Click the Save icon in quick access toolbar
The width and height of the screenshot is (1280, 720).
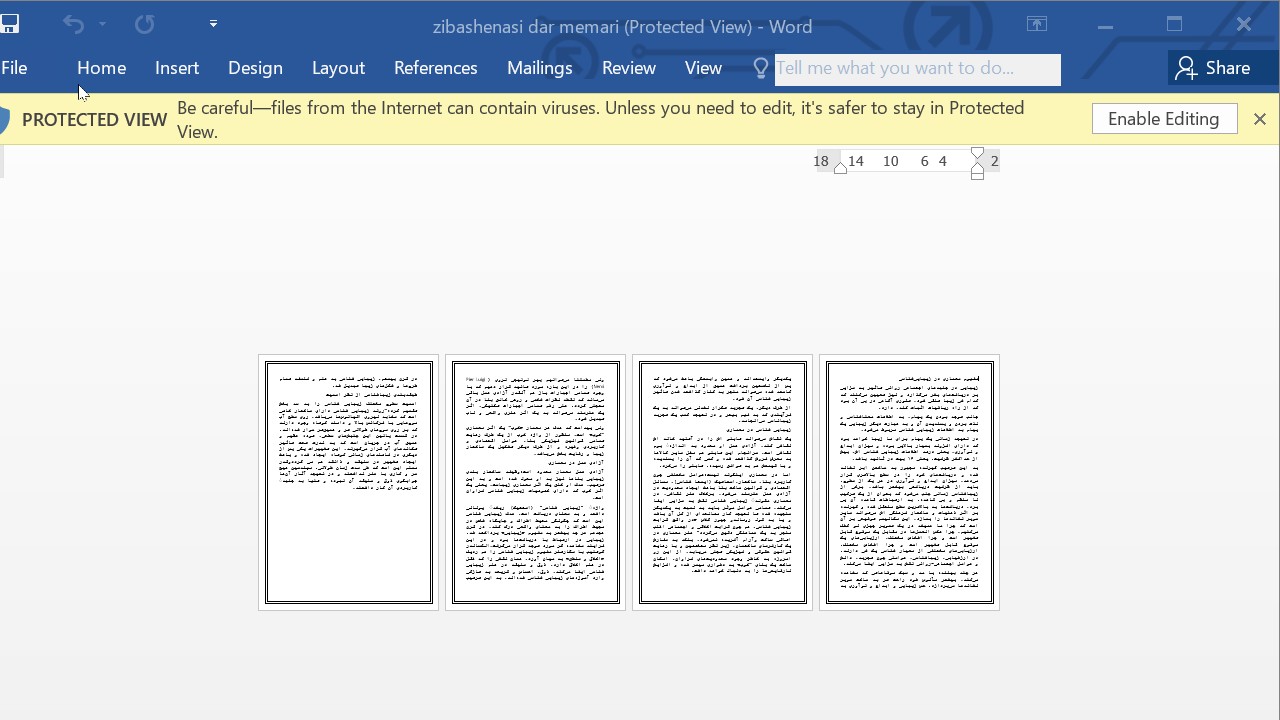[9, 24]
